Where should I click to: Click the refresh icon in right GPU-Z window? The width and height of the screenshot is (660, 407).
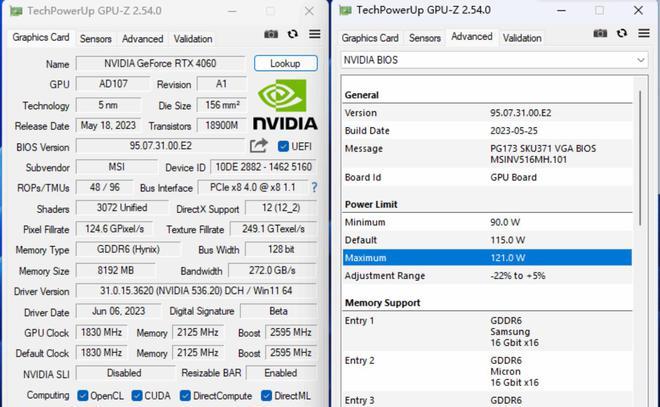pyautogui.click(x=622, y=33)
